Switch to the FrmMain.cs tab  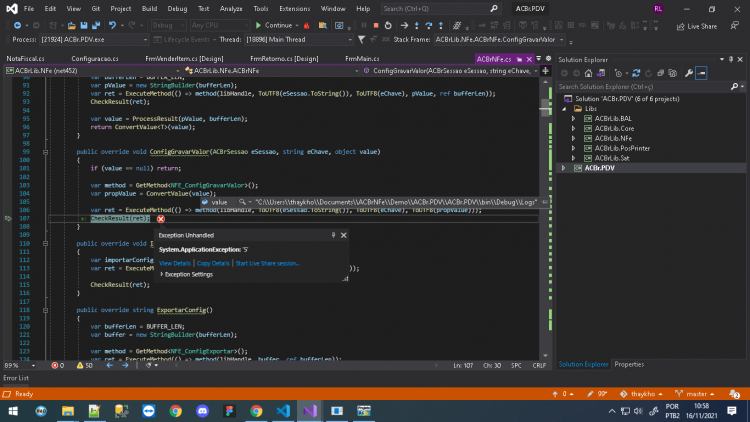coord(362,58)
